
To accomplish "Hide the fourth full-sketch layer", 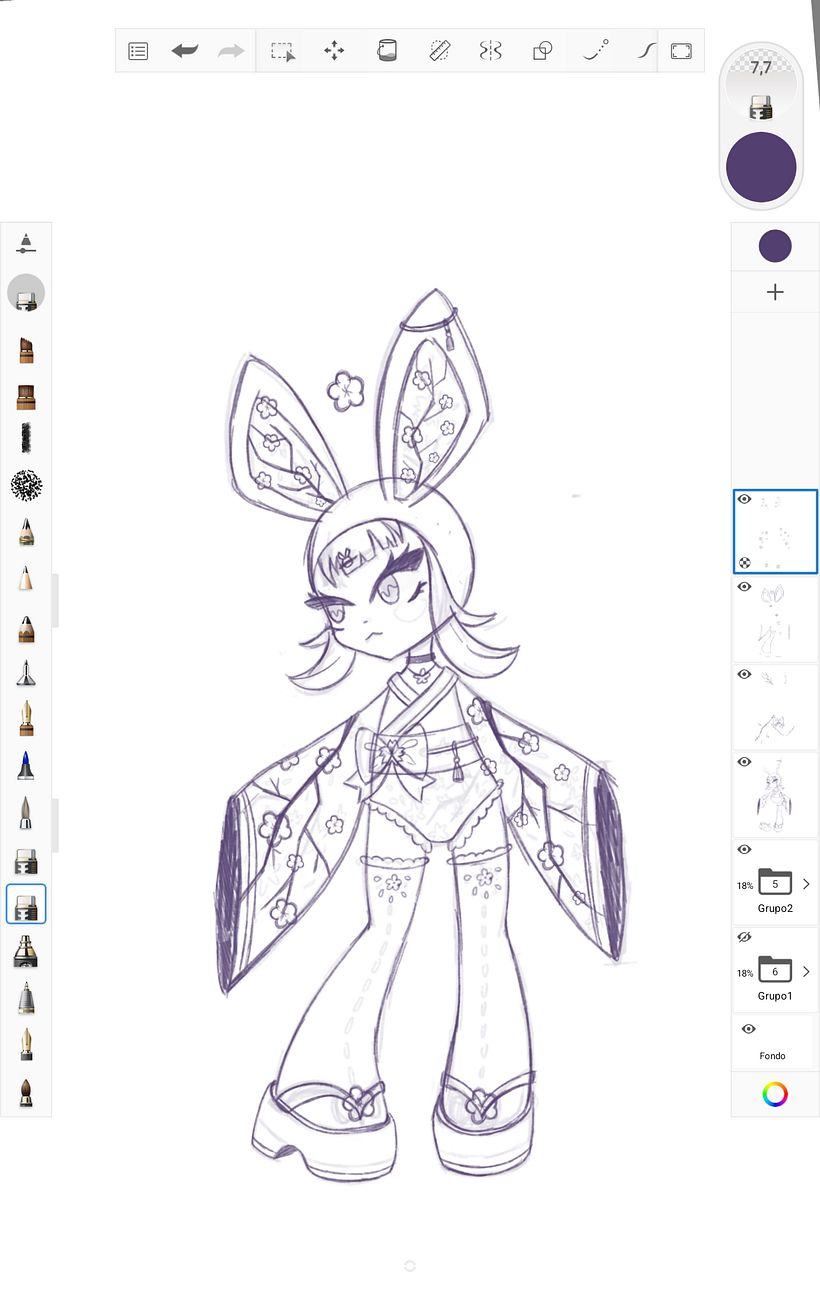I will tap(744, 762).
